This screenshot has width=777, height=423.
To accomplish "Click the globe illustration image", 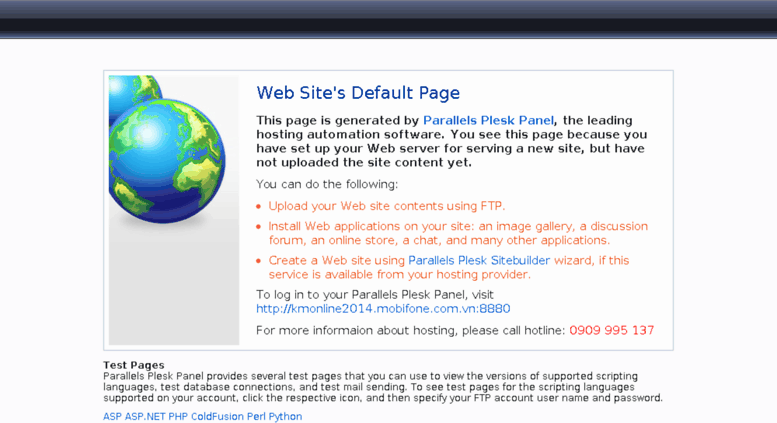I will pyautogui.click(x=174, y=210).
